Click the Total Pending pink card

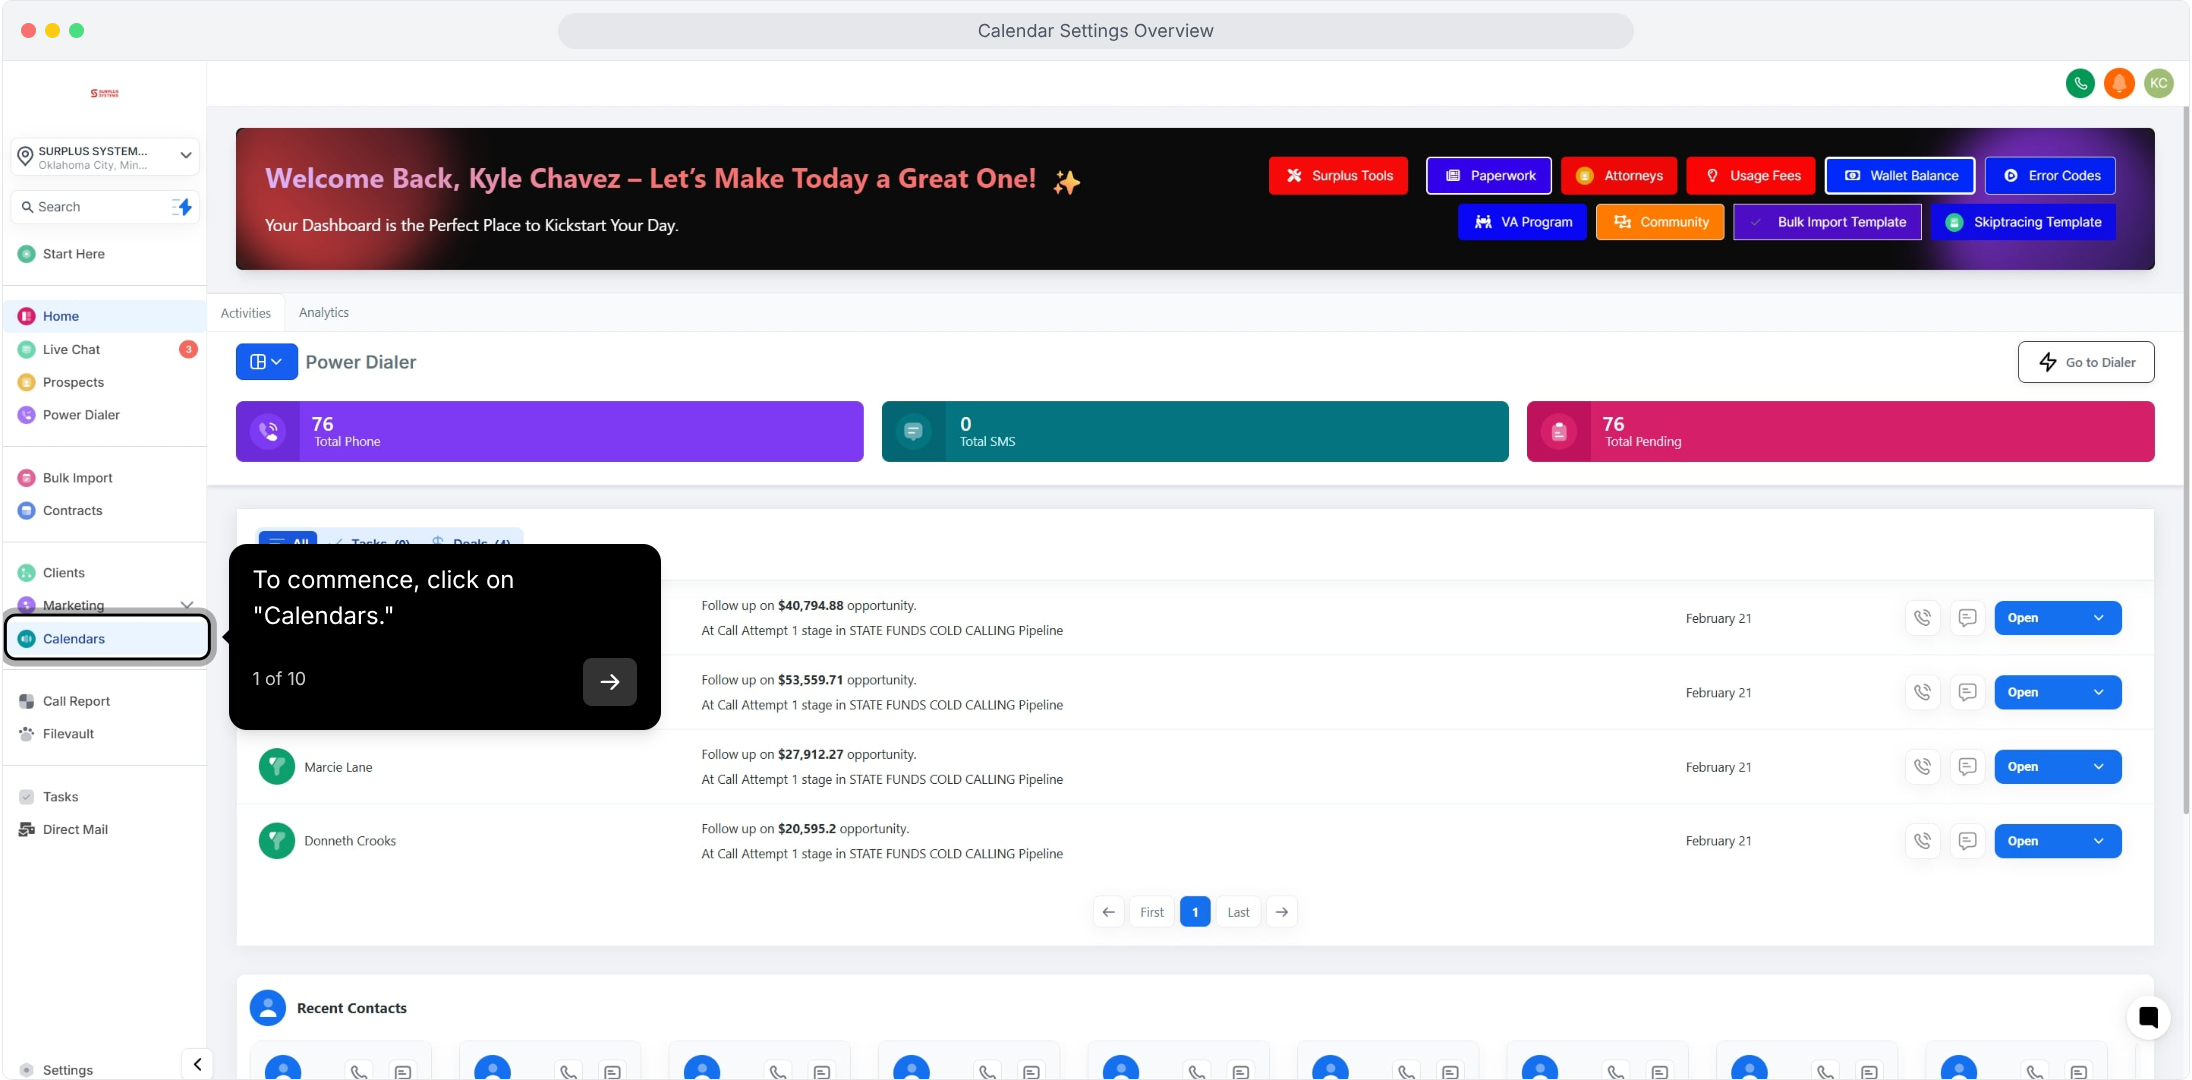[x=1839, y=432]
